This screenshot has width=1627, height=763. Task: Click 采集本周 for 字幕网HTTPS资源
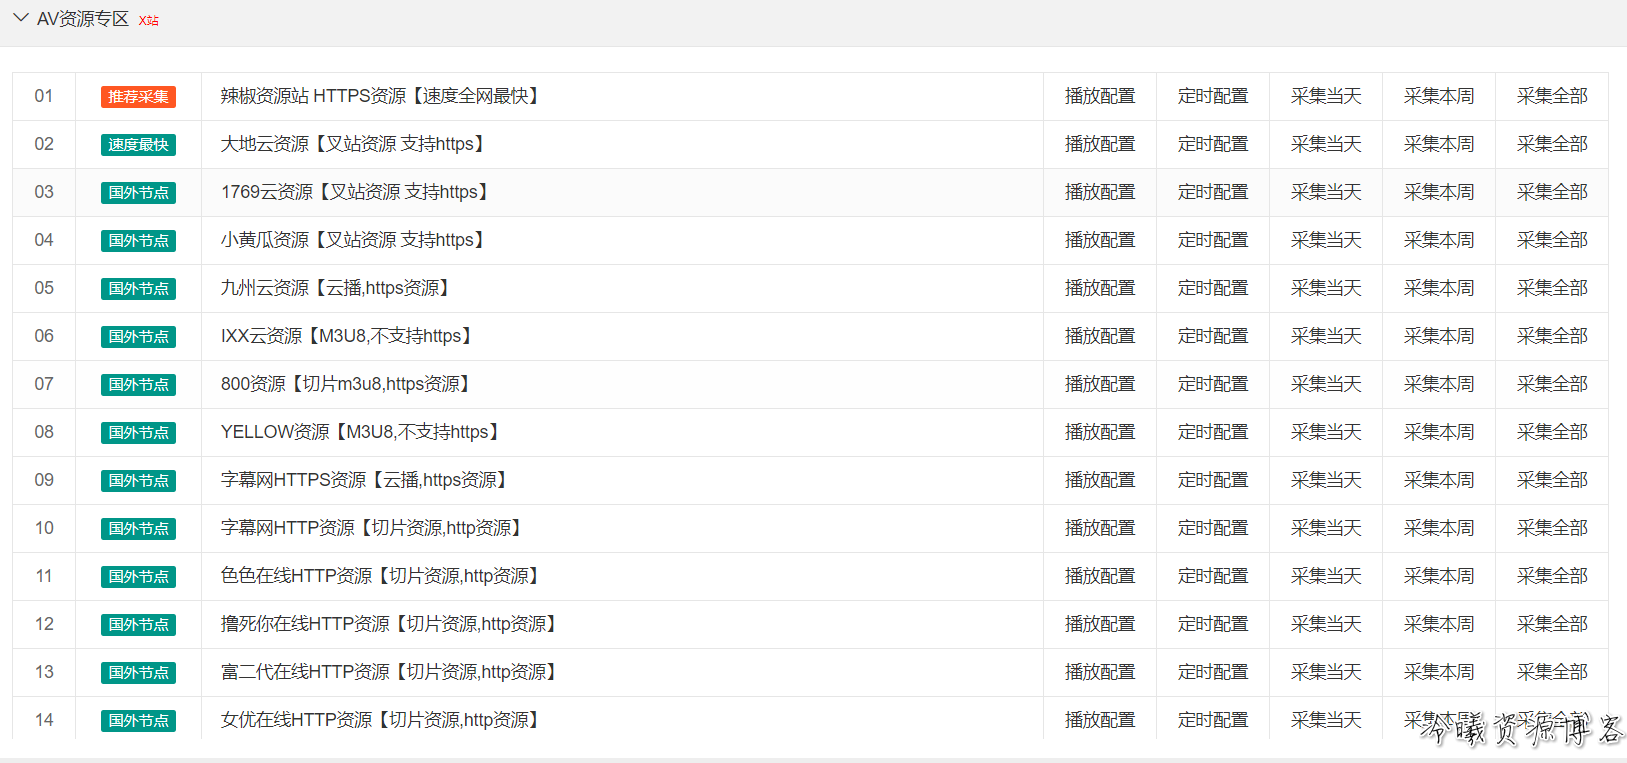click(x=1439, y=480)
